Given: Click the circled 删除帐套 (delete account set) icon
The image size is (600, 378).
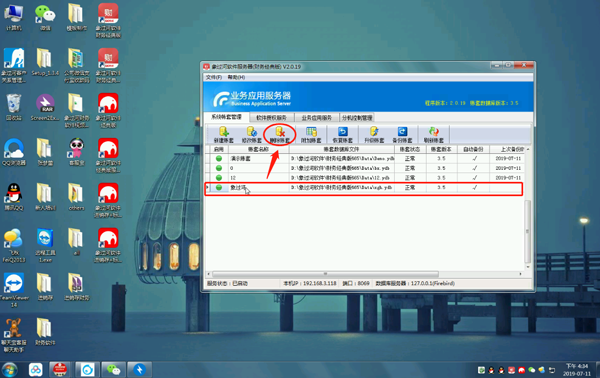Looking at the screenshot, I should tap(280, 135).
